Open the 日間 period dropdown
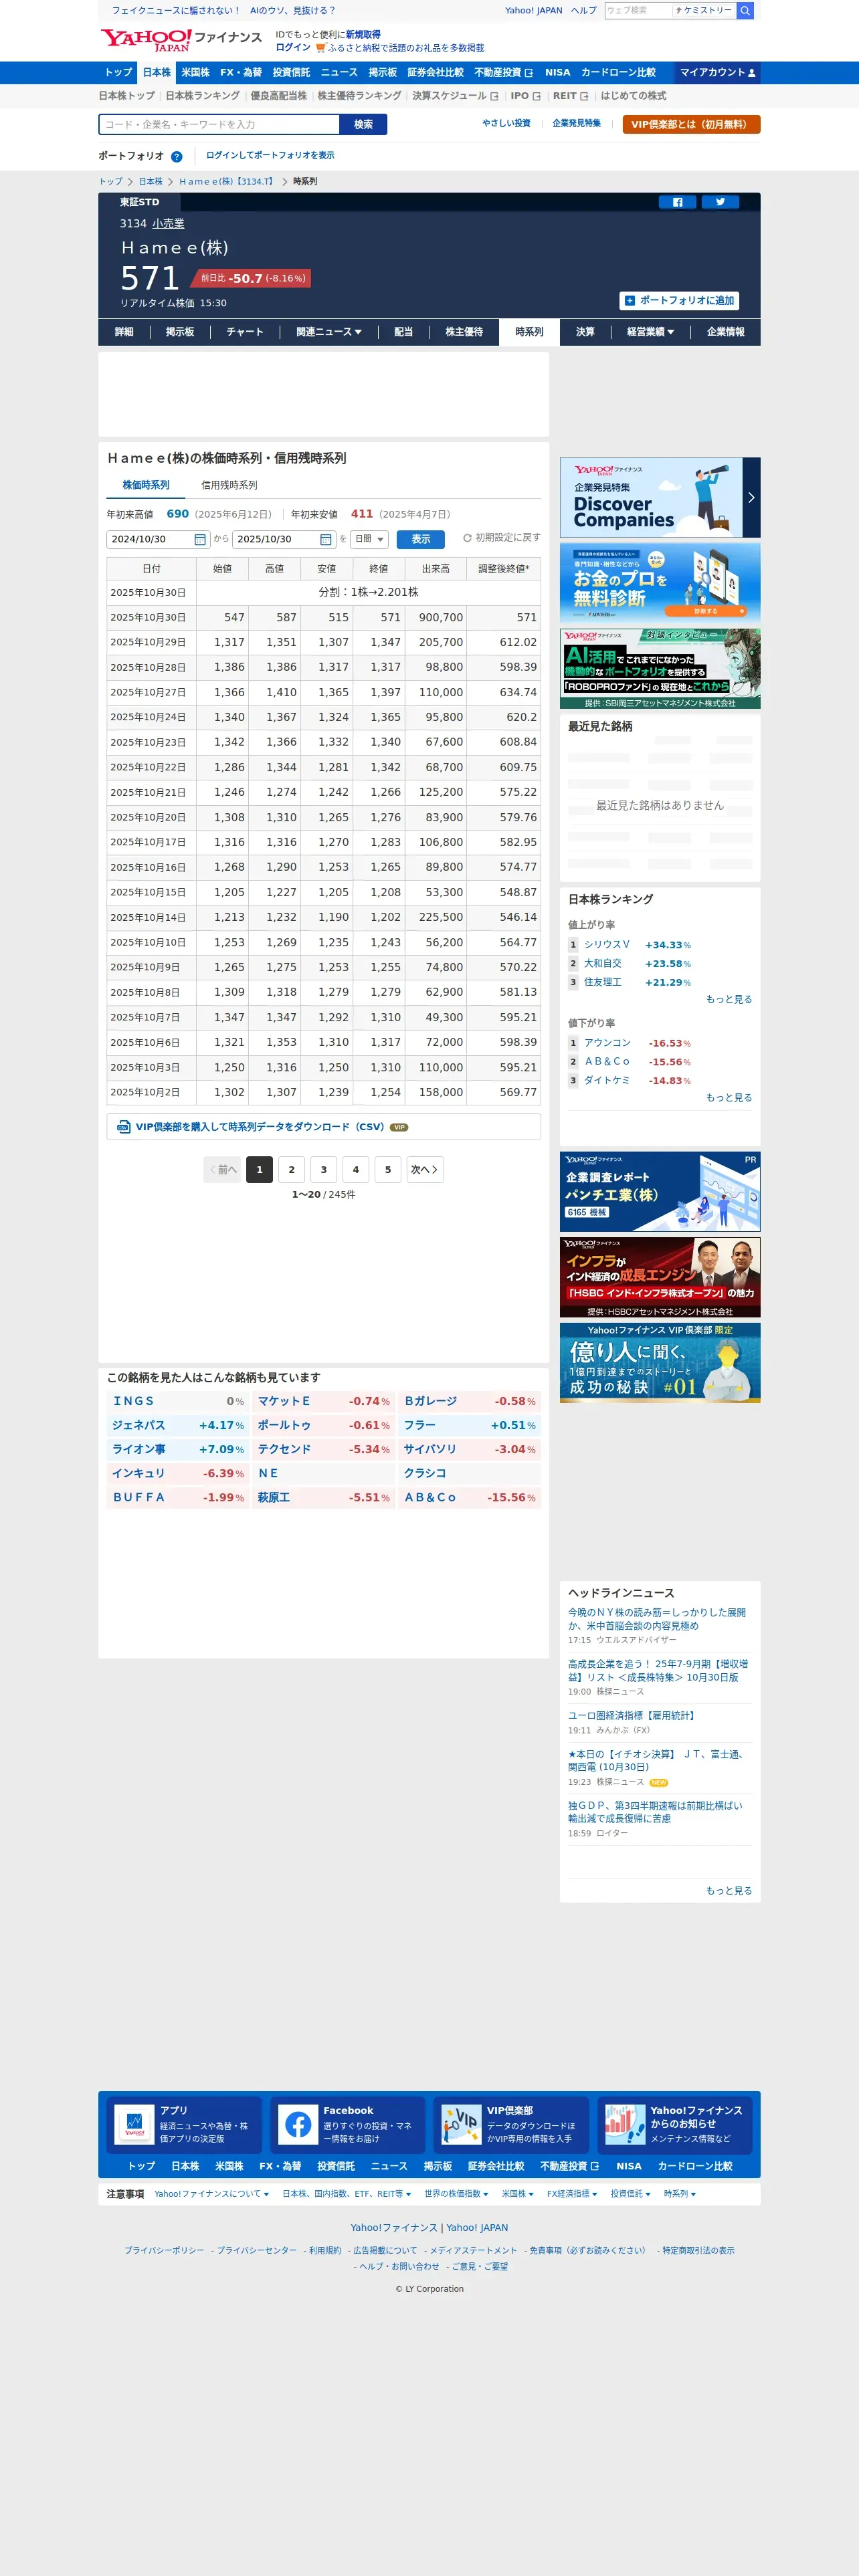The image size is (859, 2576). click(369, 539)
